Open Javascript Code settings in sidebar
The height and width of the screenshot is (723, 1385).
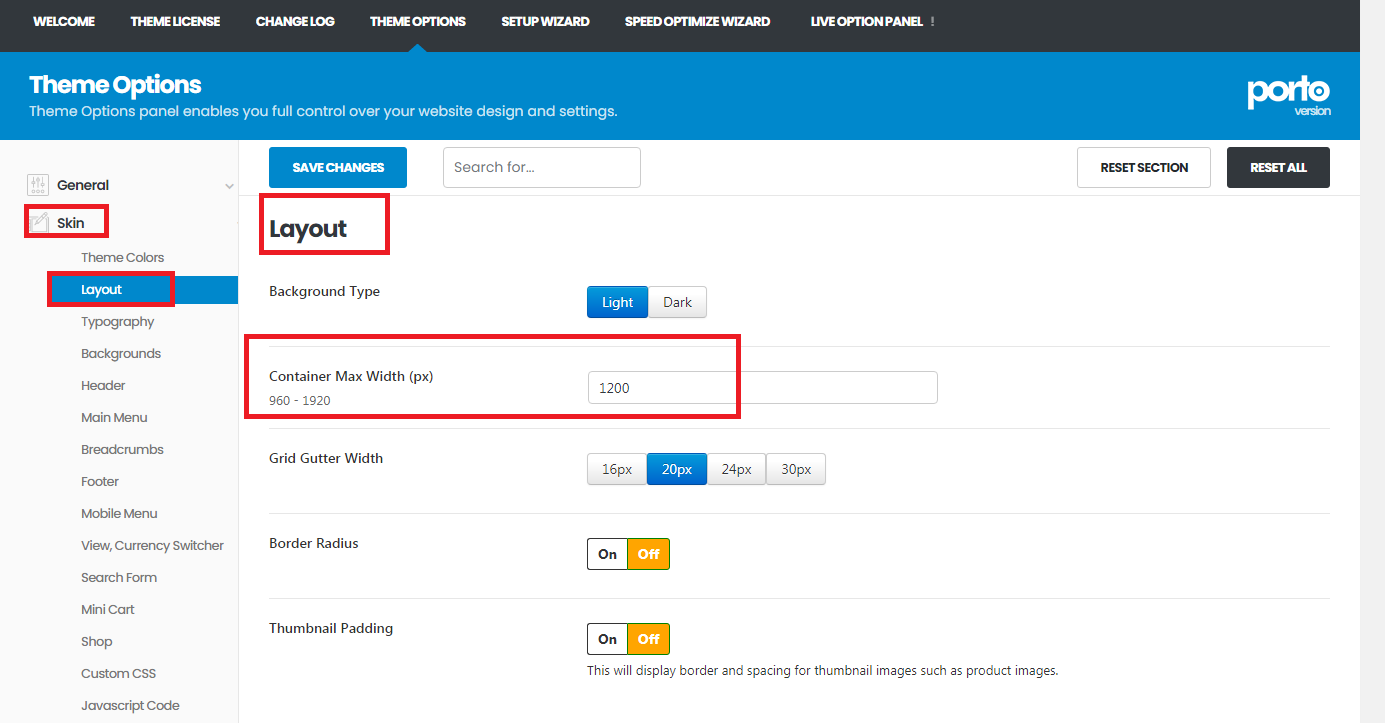[130, 705]
